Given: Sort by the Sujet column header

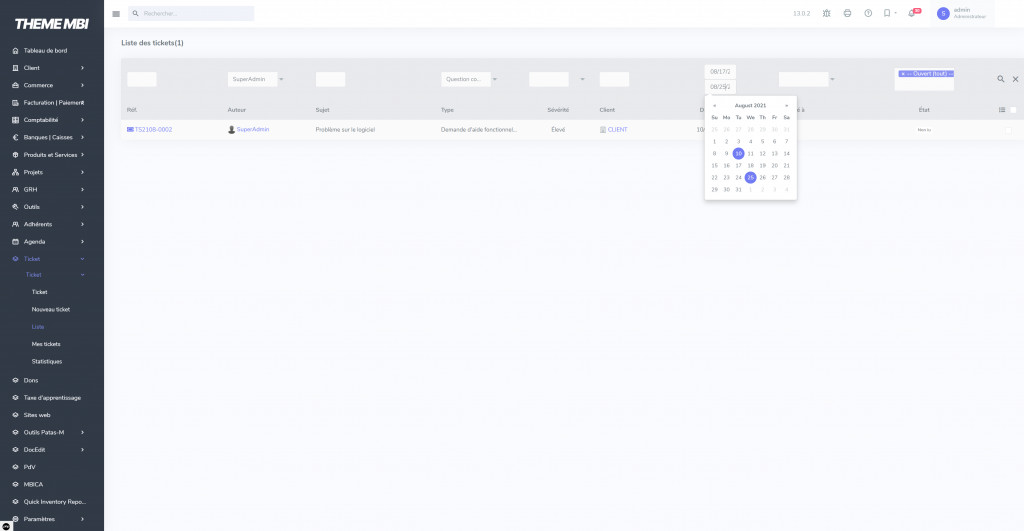Looking at the screenshot, I should [323, 110].
